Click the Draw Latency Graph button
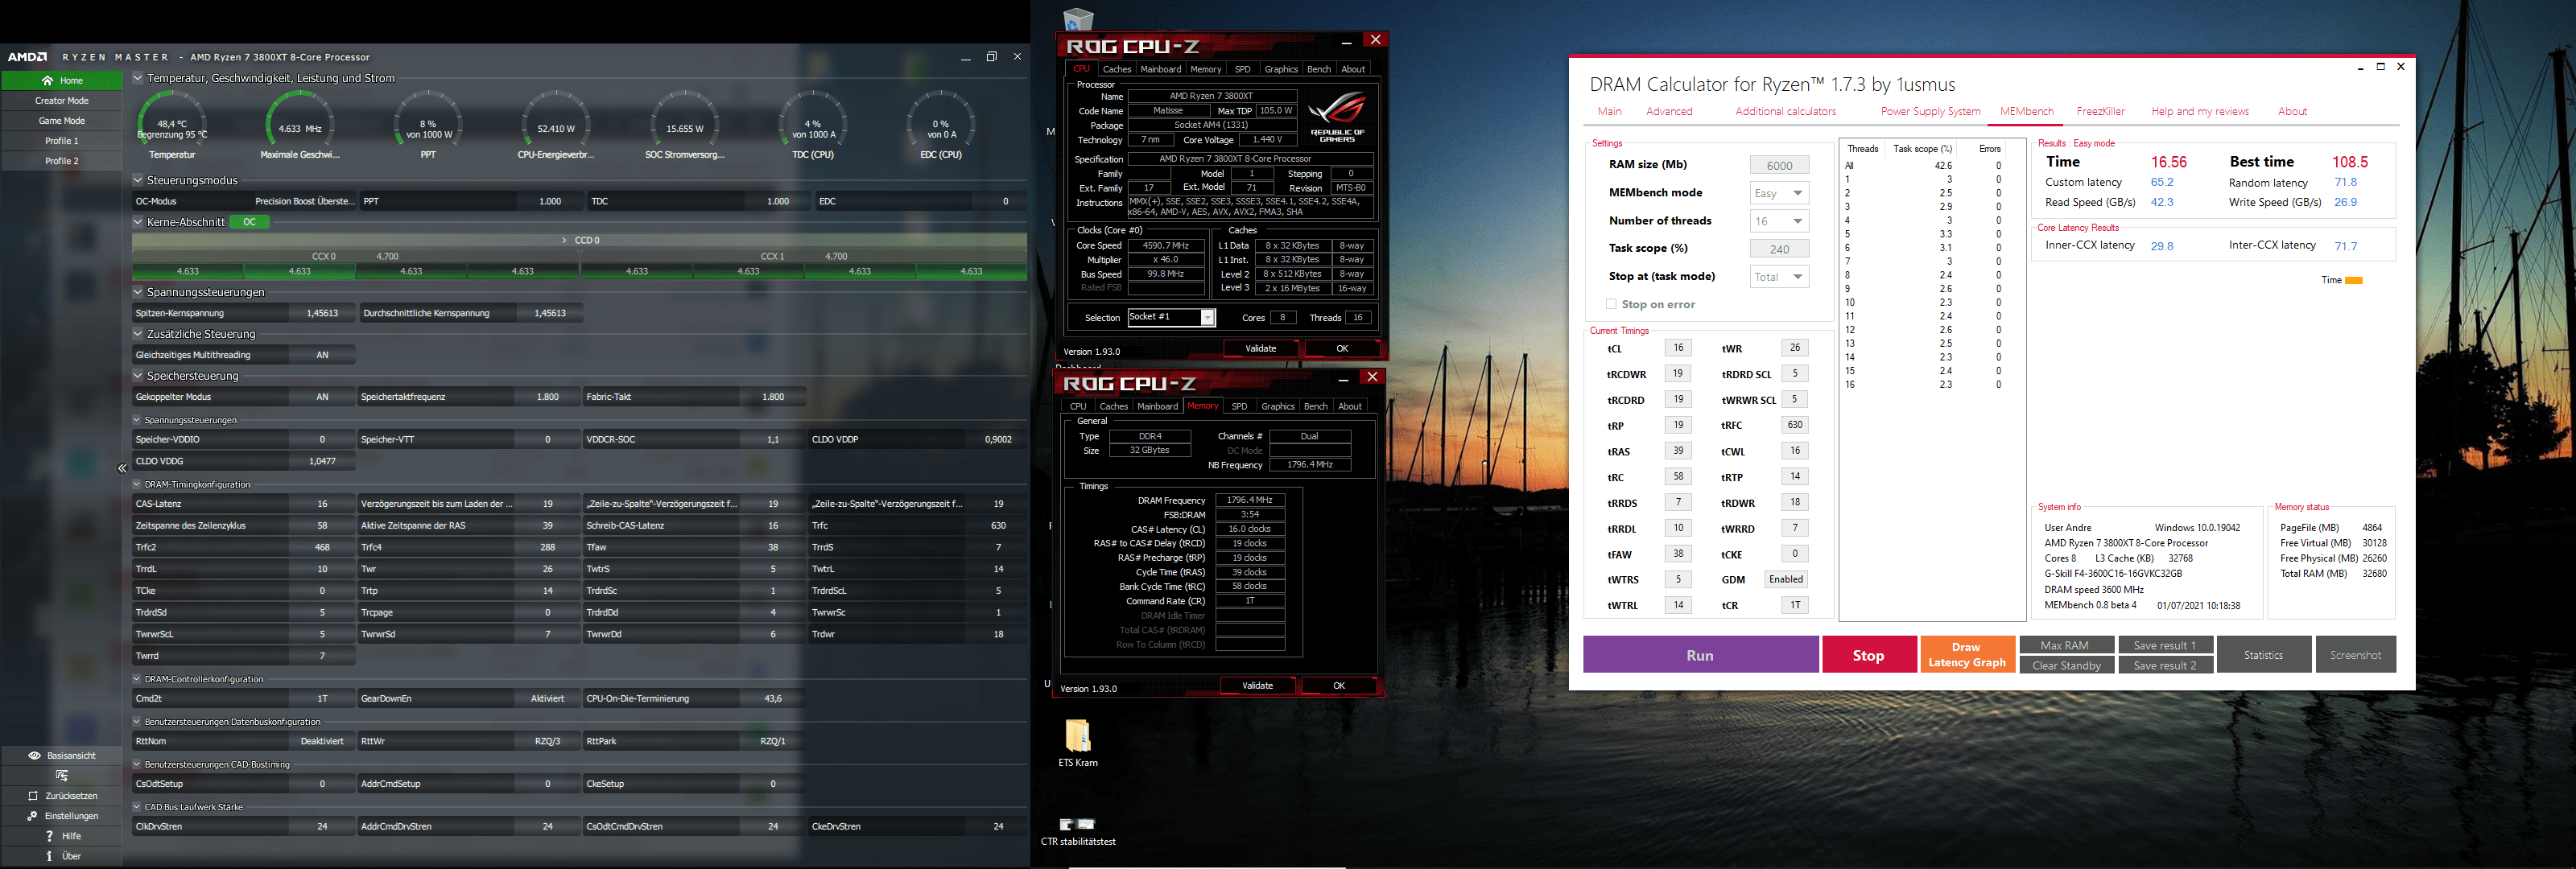The image size is (2576, 869). tap(1967, 655)
